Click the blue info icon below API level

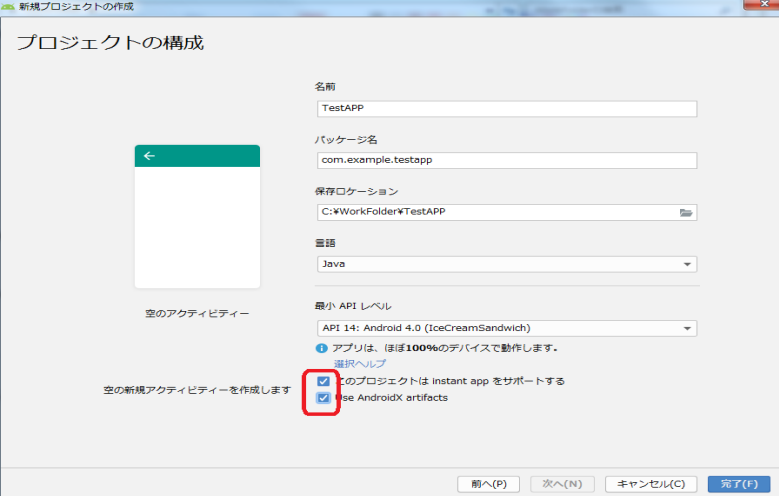point(321,348)
